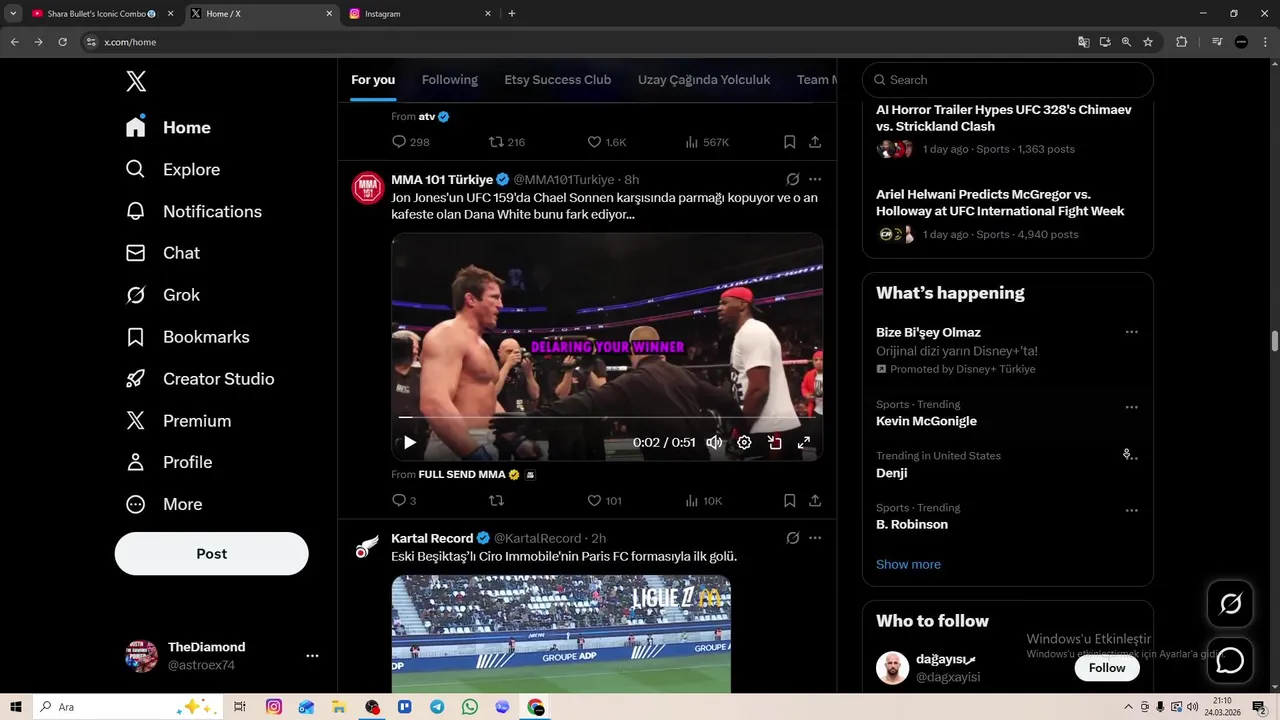Switch to Etsy Success Club tab
The image size is (1280, 720).
tap(557, 80)
